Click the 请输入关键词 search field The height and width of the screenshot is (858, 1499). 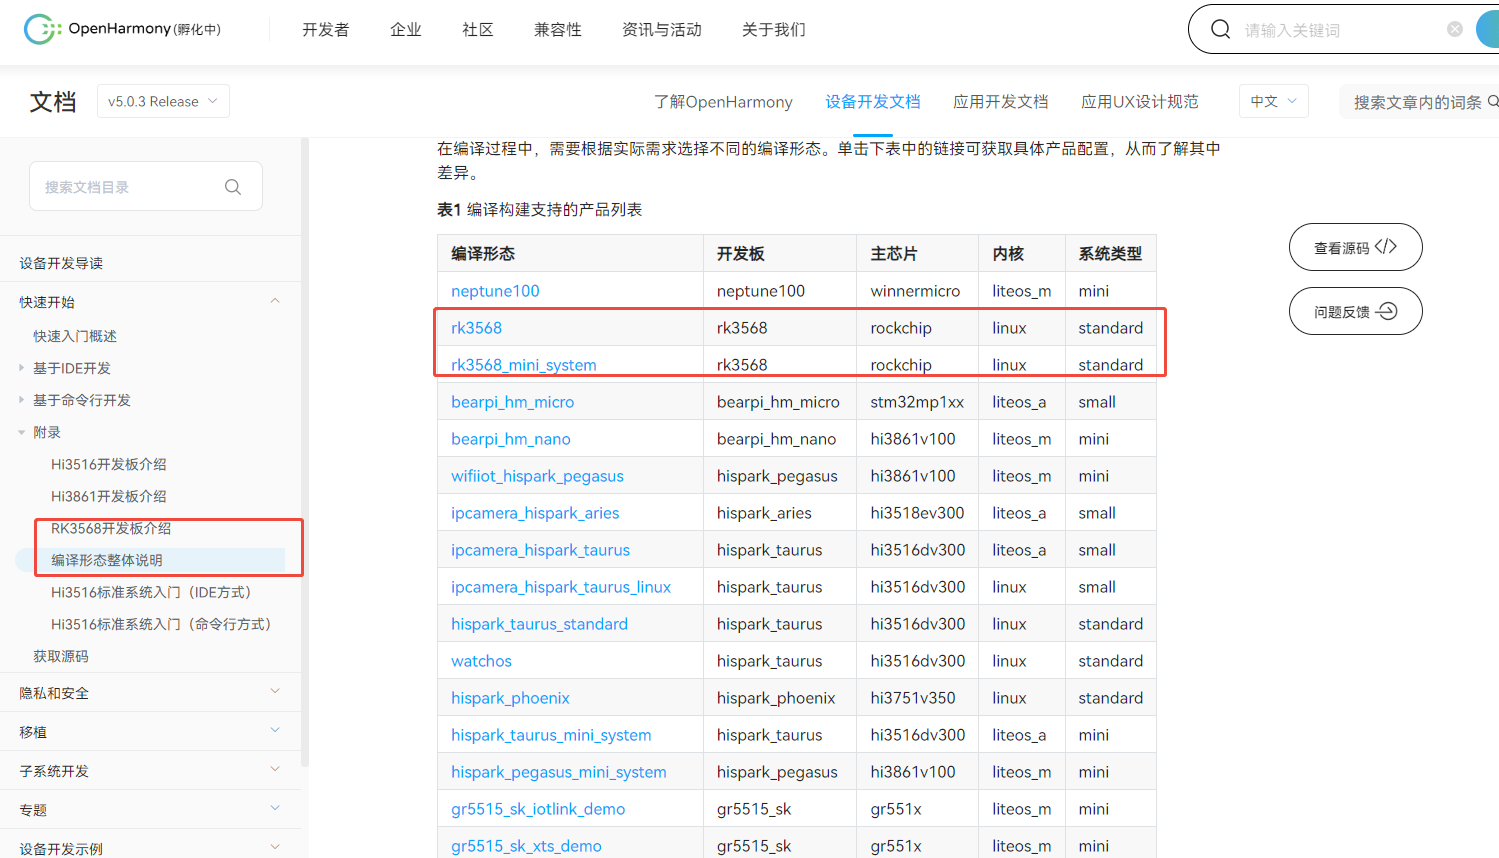pos(1340,30)
